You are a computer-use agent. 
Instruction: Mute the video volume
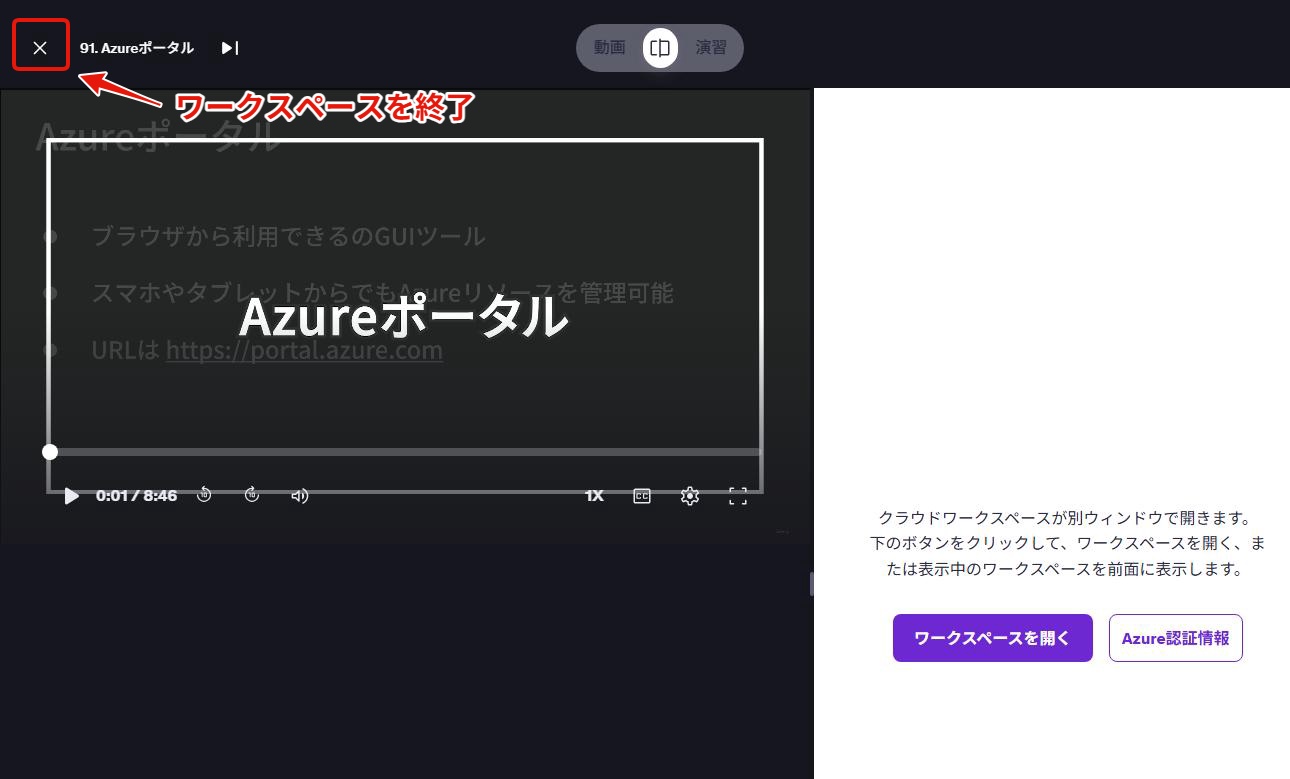299,495
